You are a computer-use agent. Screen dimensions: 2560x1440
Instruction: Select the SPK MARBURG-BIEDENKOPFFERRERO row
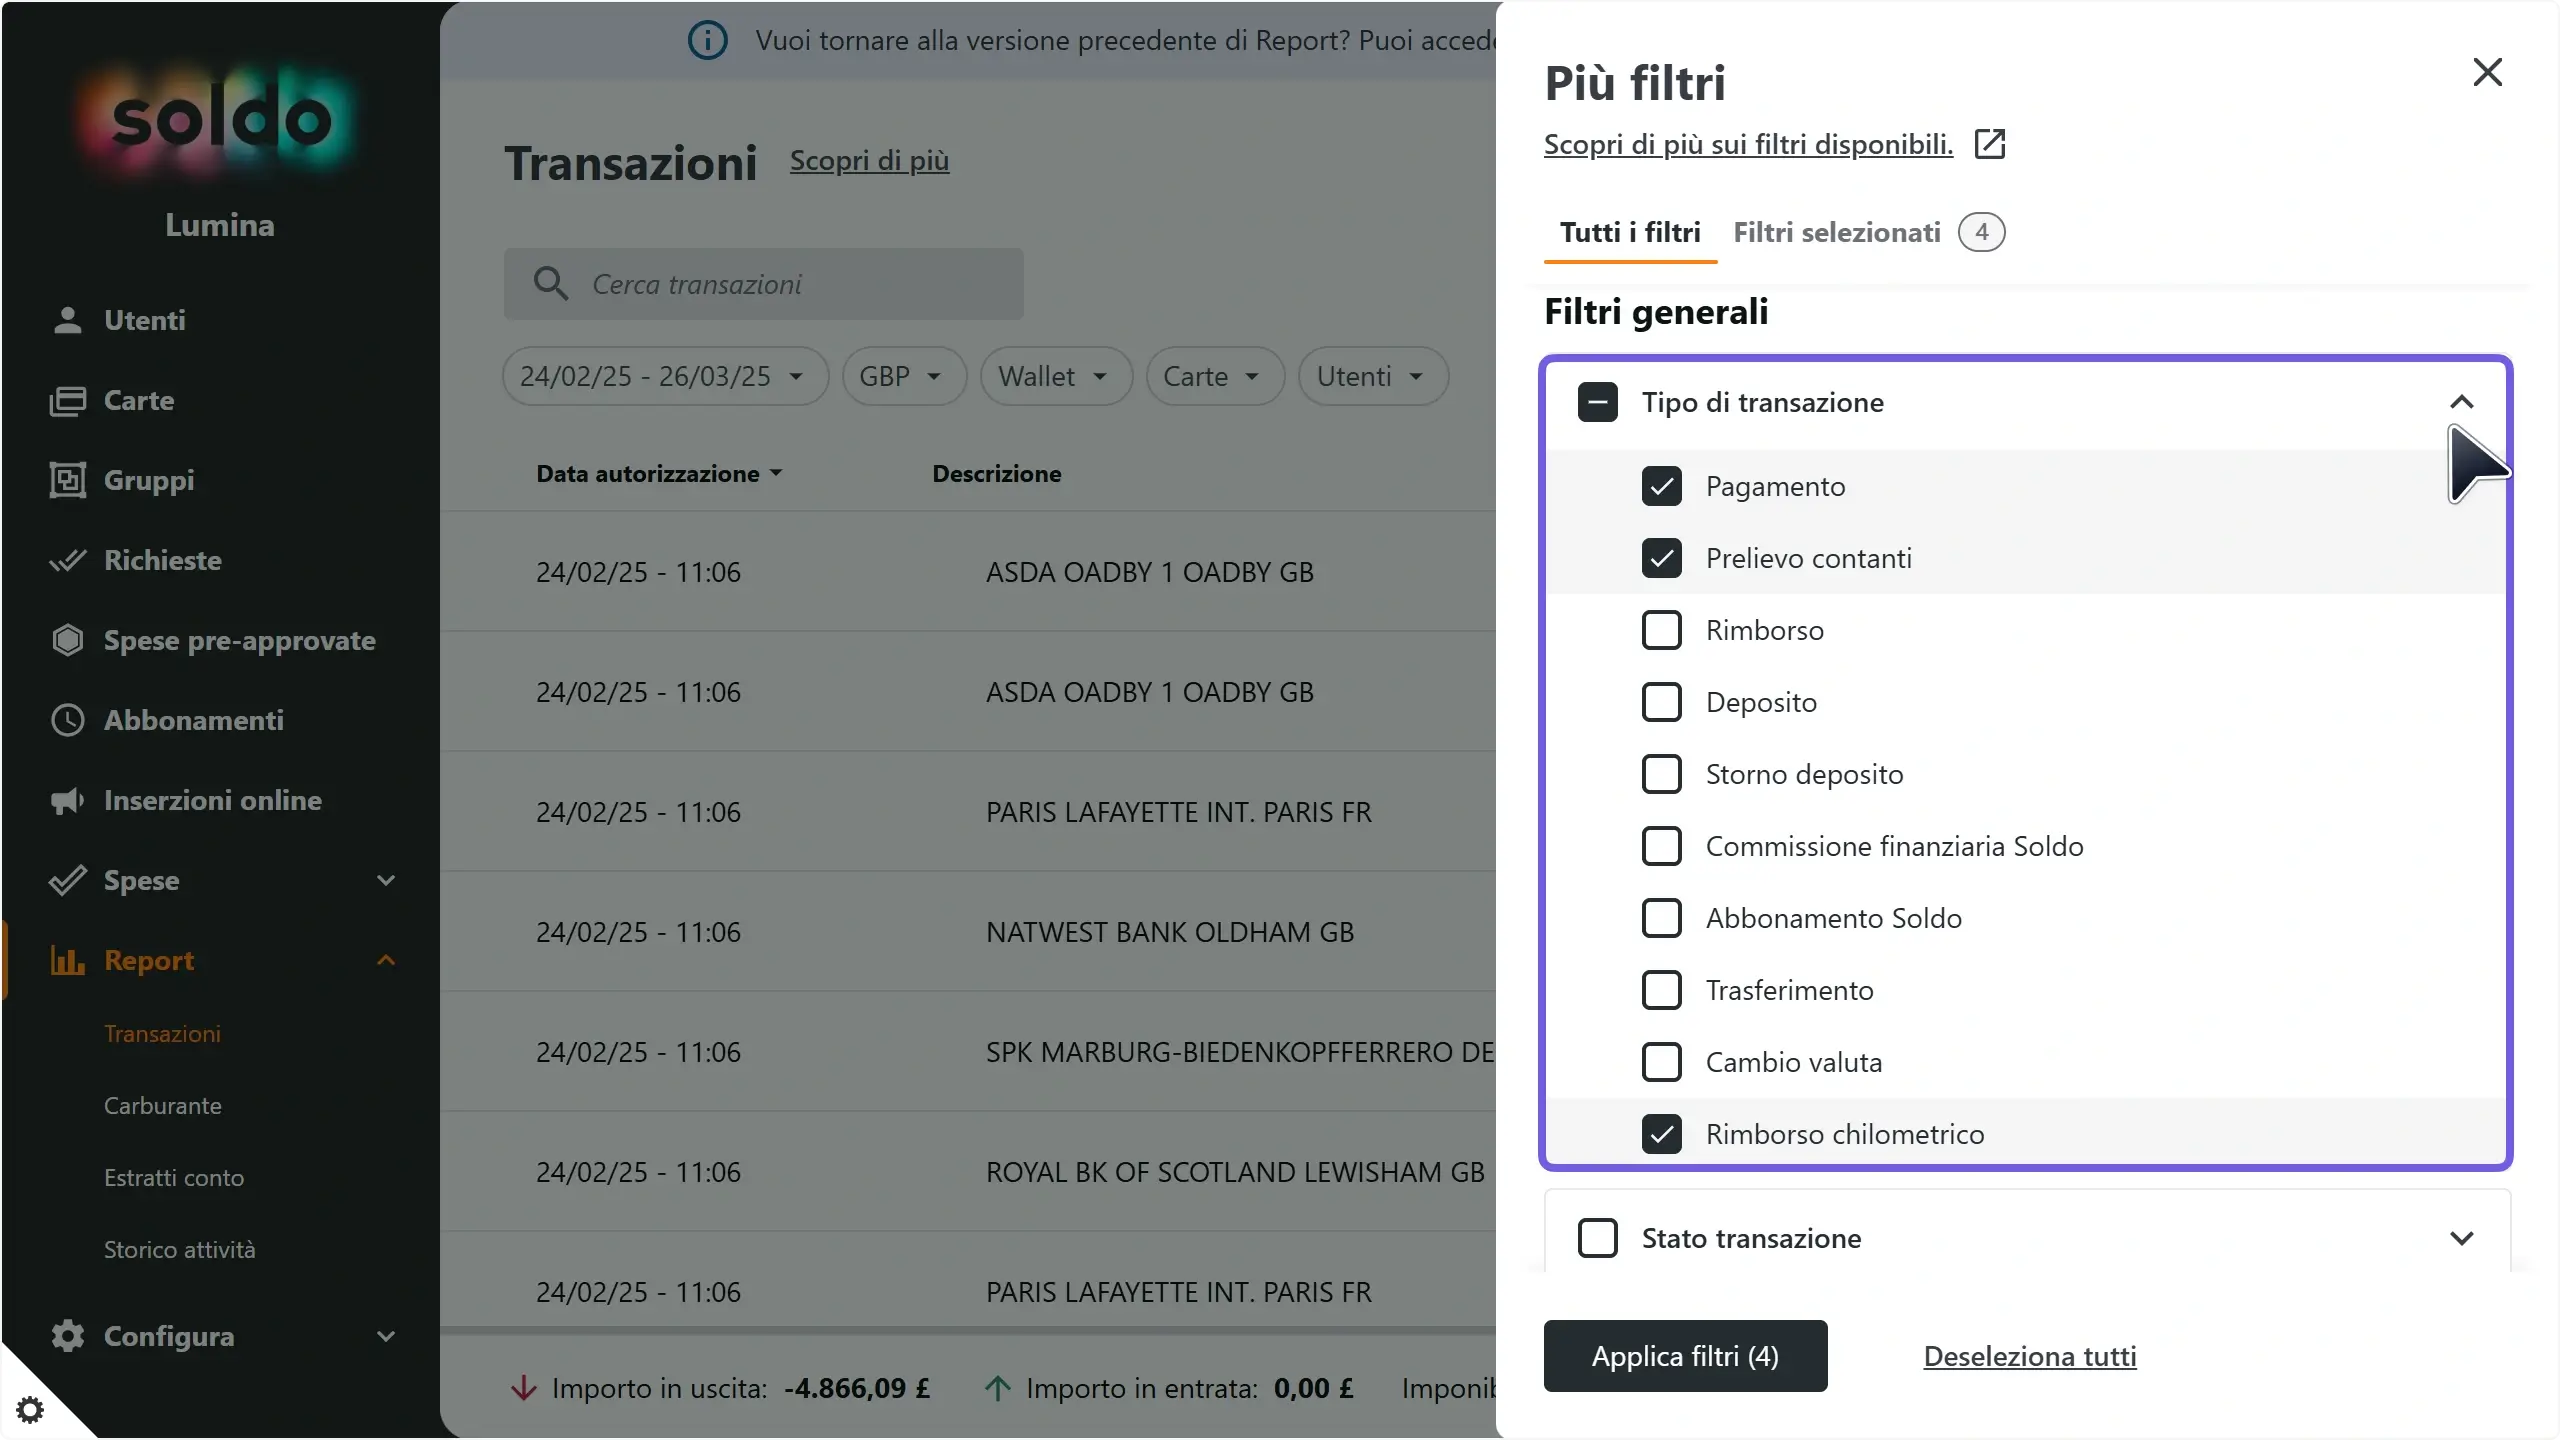[968, 1052]
